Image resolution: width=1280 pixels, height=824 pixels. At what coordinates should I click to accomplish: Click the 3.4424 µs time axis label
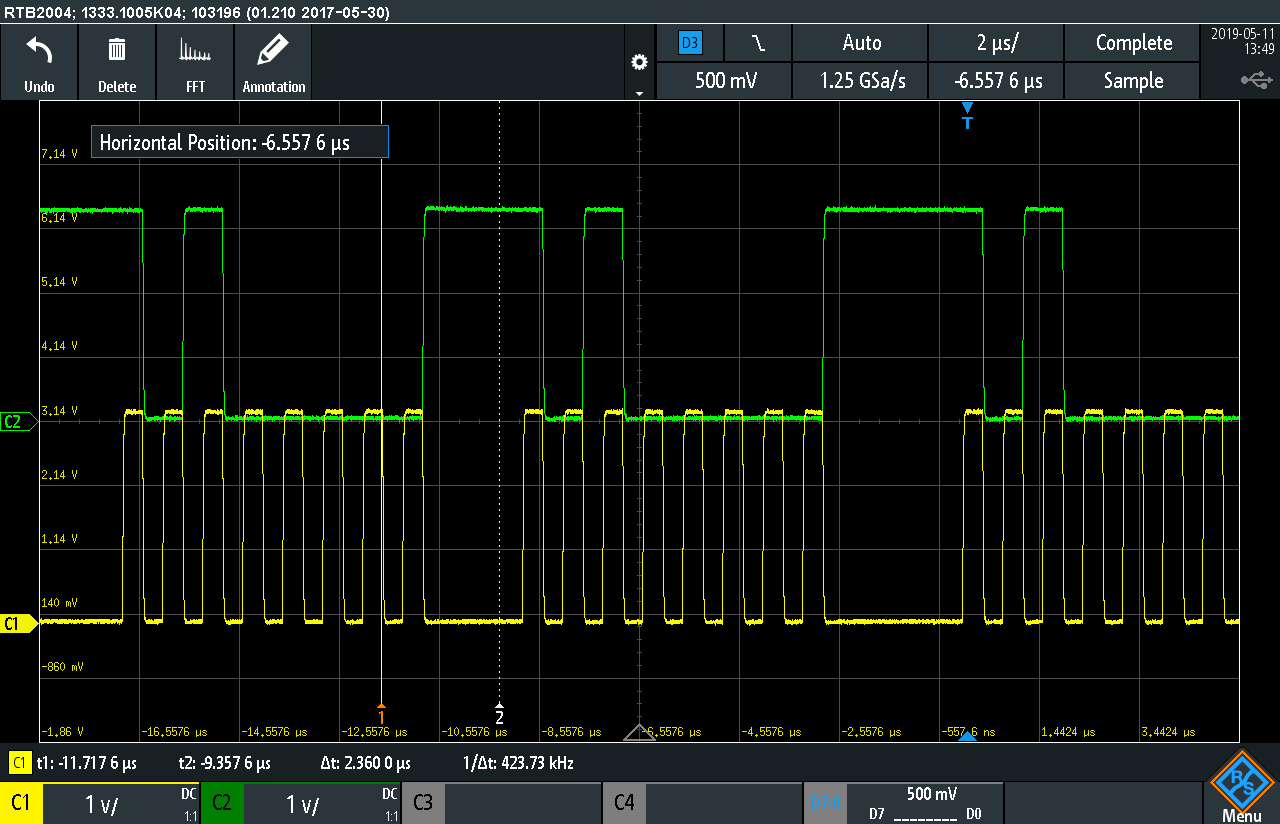pos(1169,731)
